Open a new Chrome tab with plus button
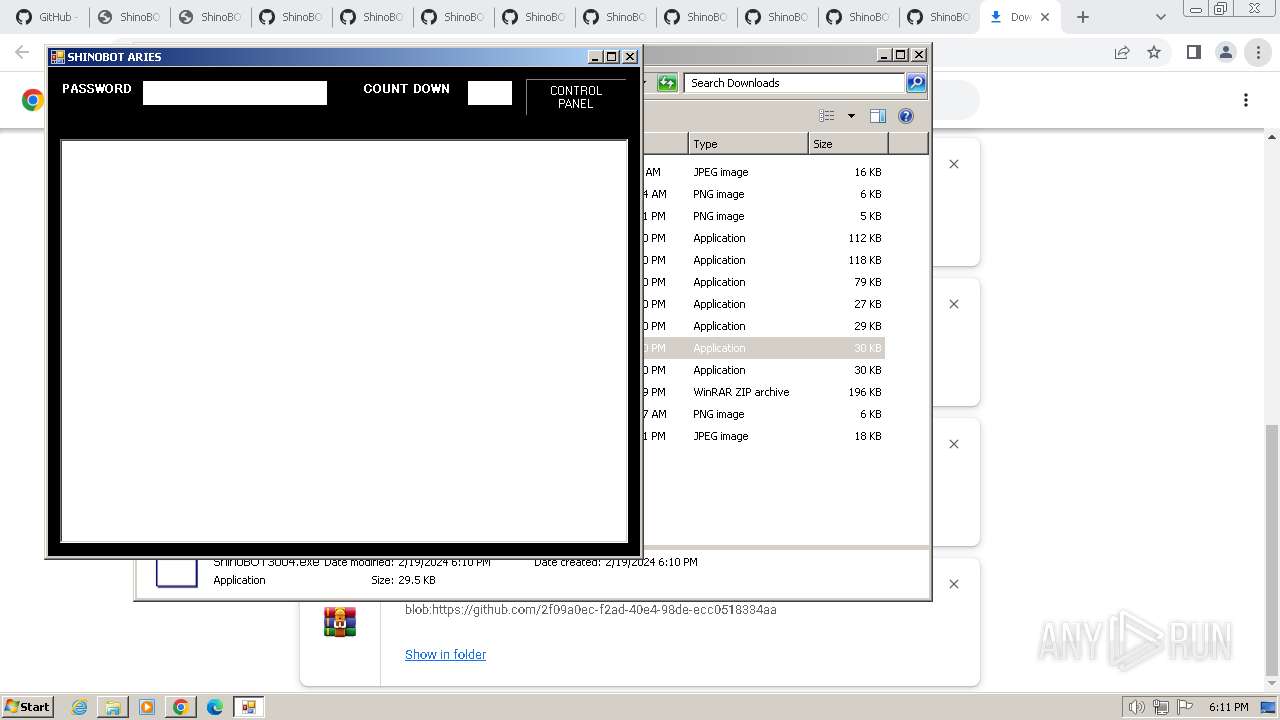The height and width of the screenshot is (720, 1280). click(x=1083, y=17)
